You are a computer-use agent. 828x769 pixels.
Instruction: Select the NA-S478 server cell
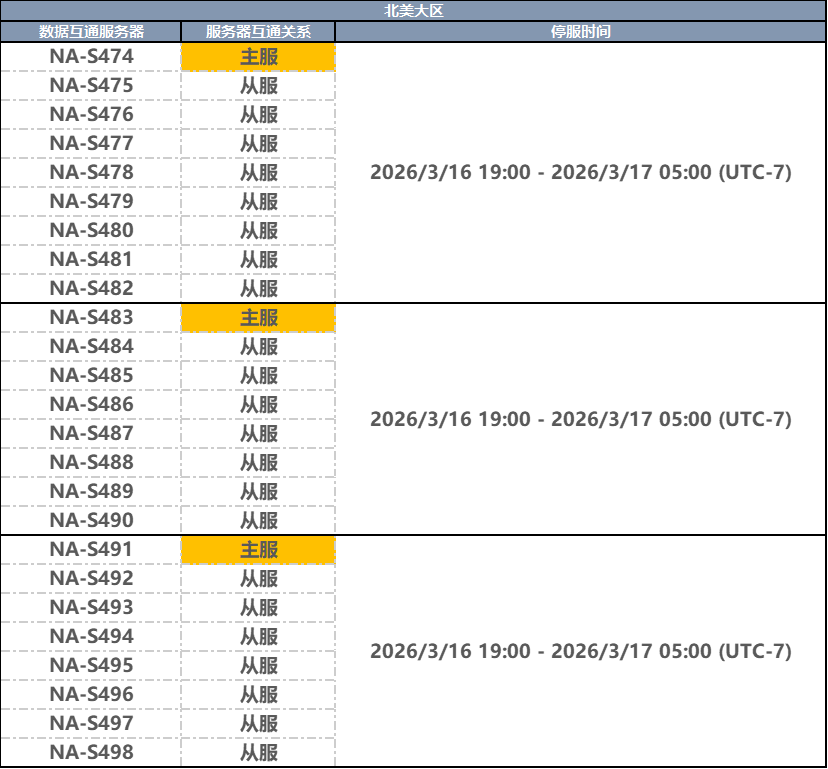[91, 173]
